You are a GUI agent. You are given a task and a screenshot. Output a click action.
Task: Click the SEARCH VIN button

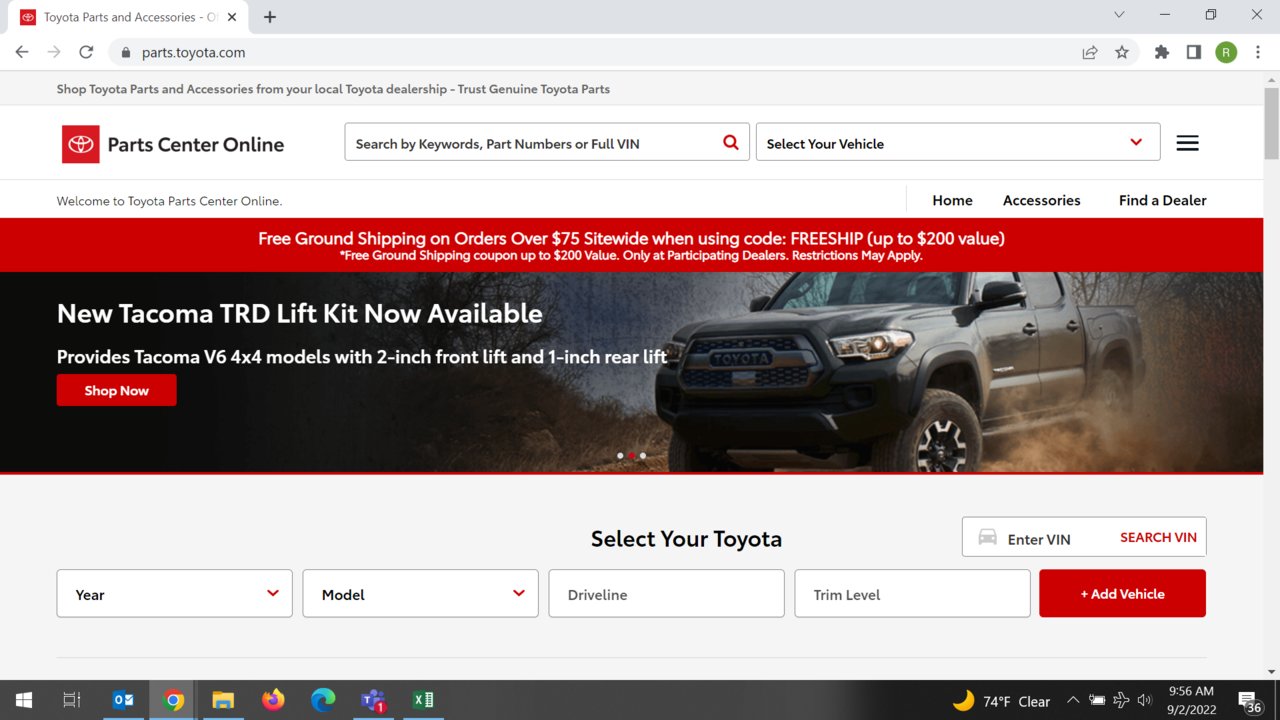coord(1158,537)
